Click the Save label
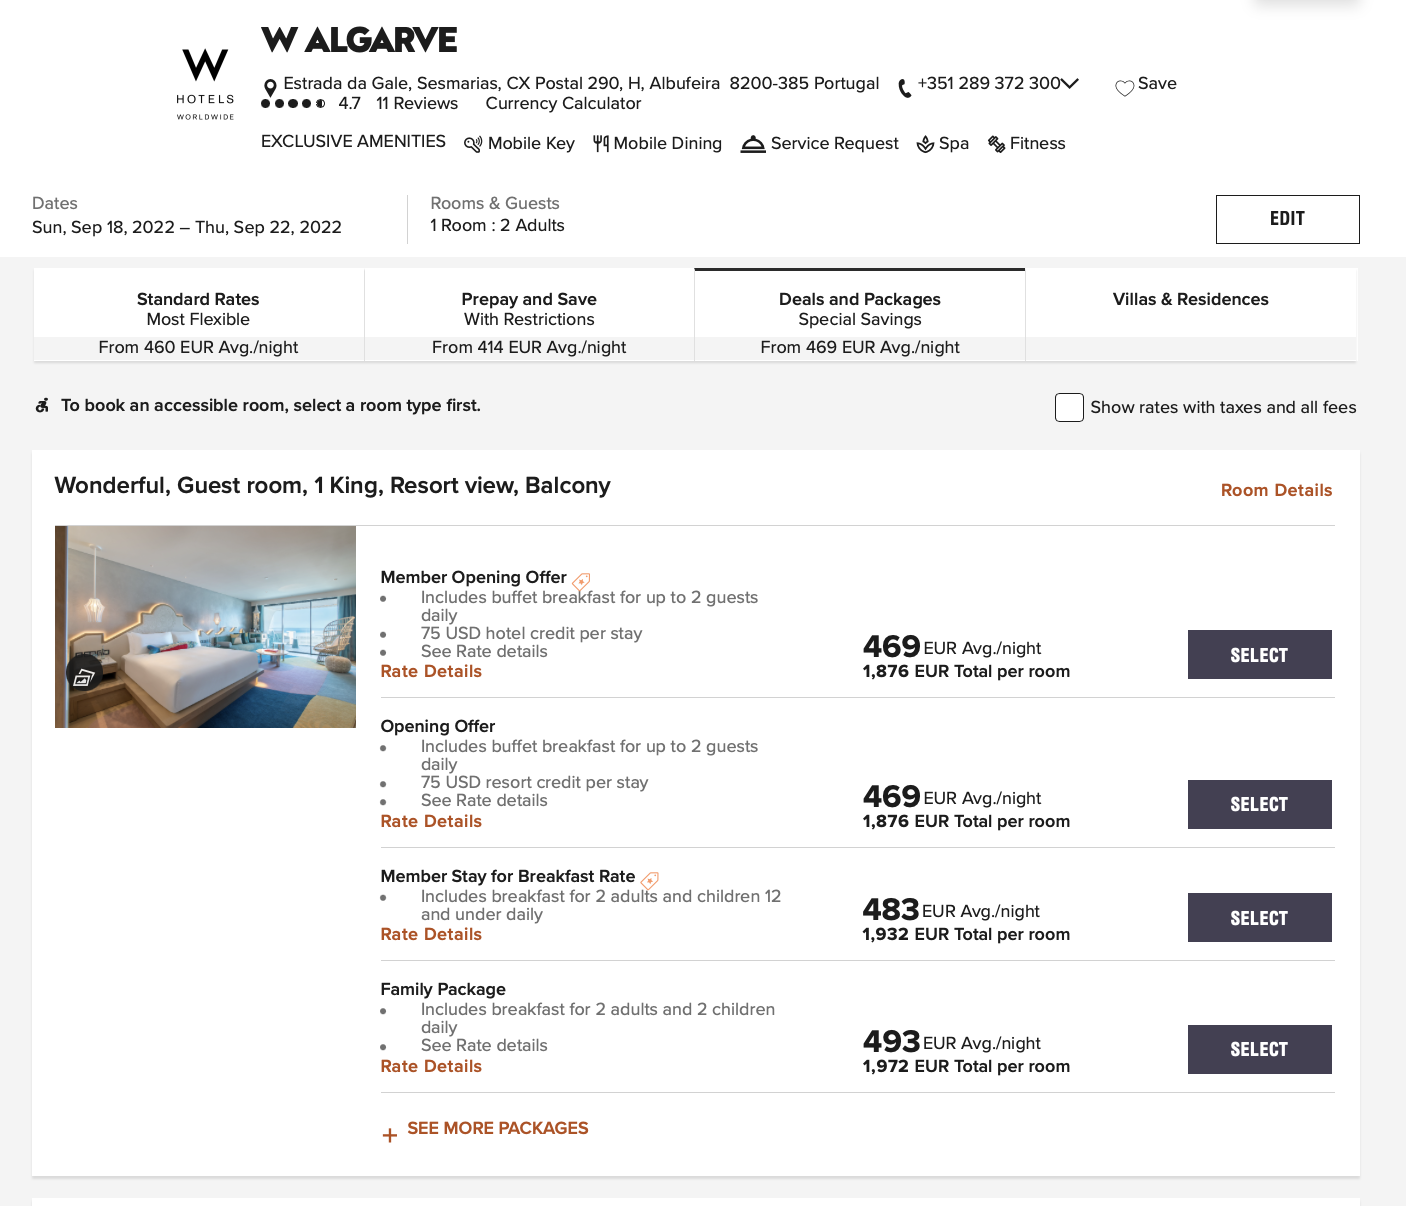This screenshot has height=1206, width=1406. [1157, 83]
